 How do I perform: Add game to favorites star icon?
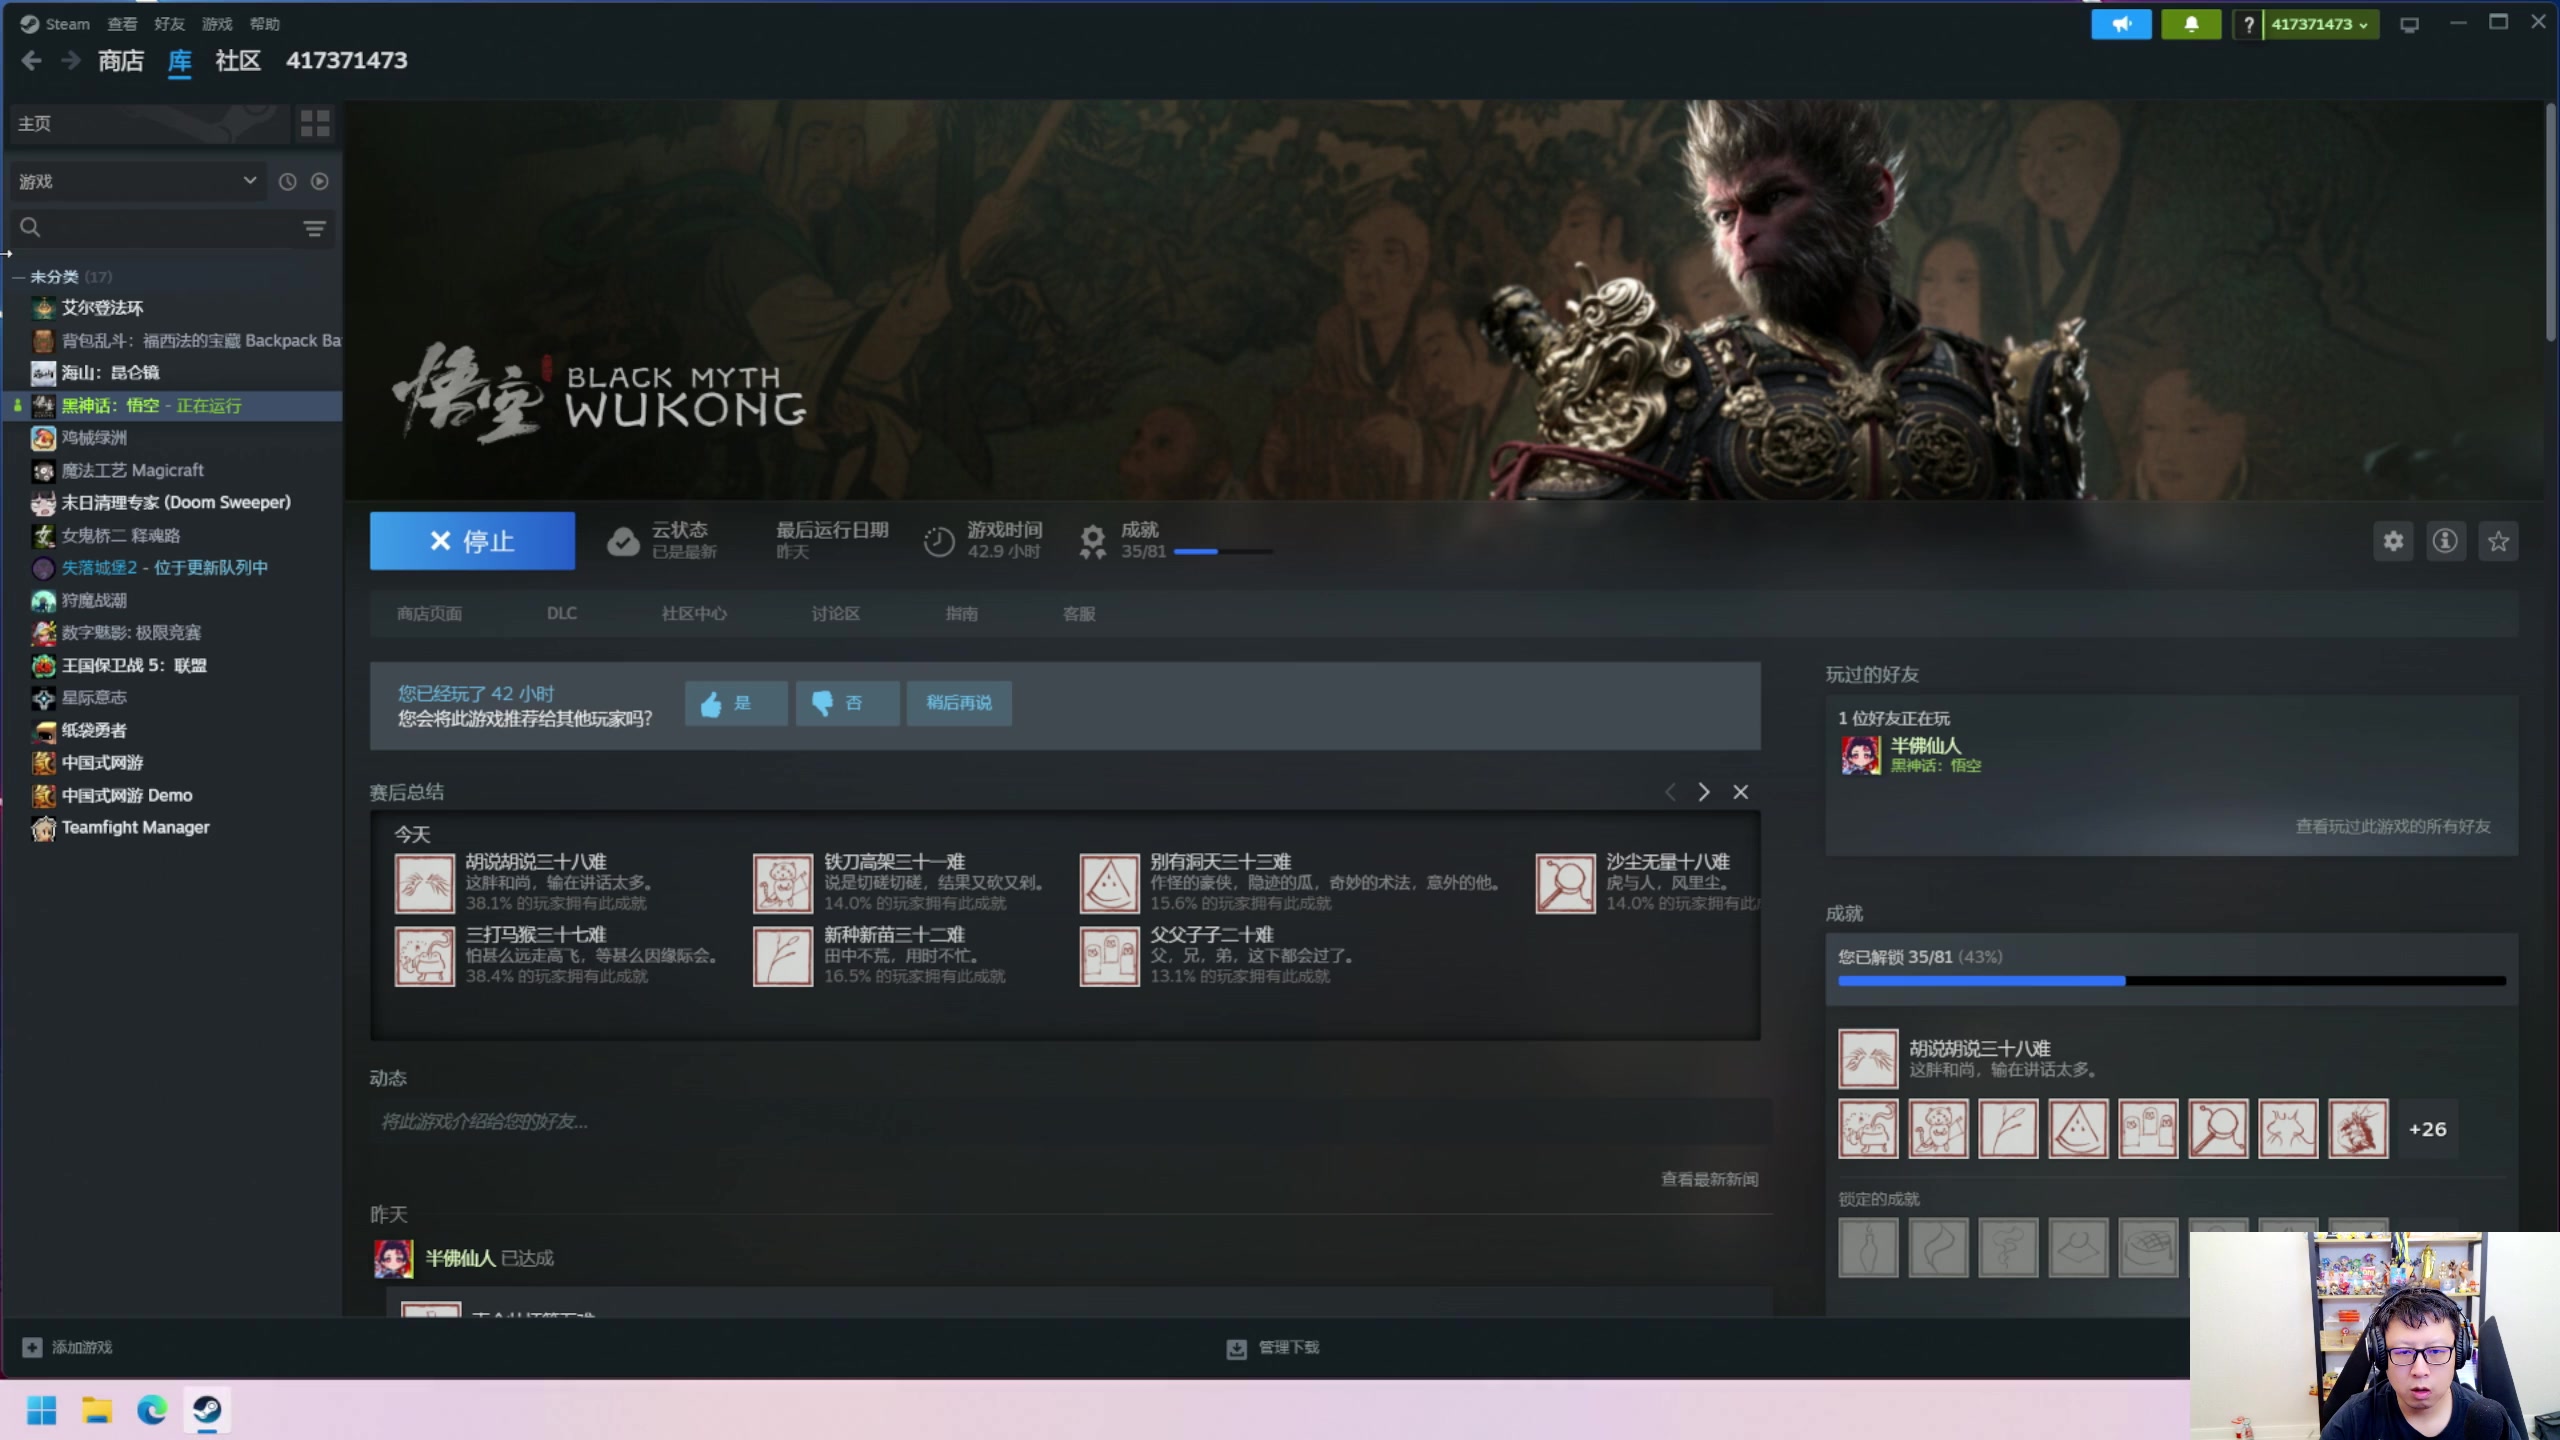click(2498, 541)
